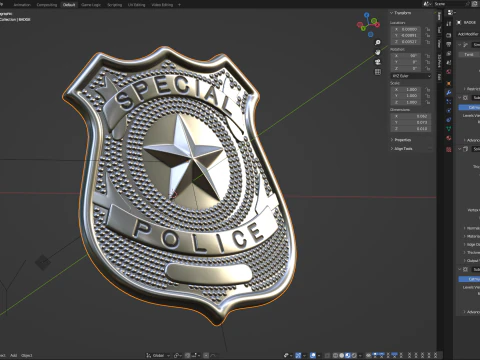Open the Scene properties tab icon
The height and width of the screenshot is (360, 480).
pos(449,62)
